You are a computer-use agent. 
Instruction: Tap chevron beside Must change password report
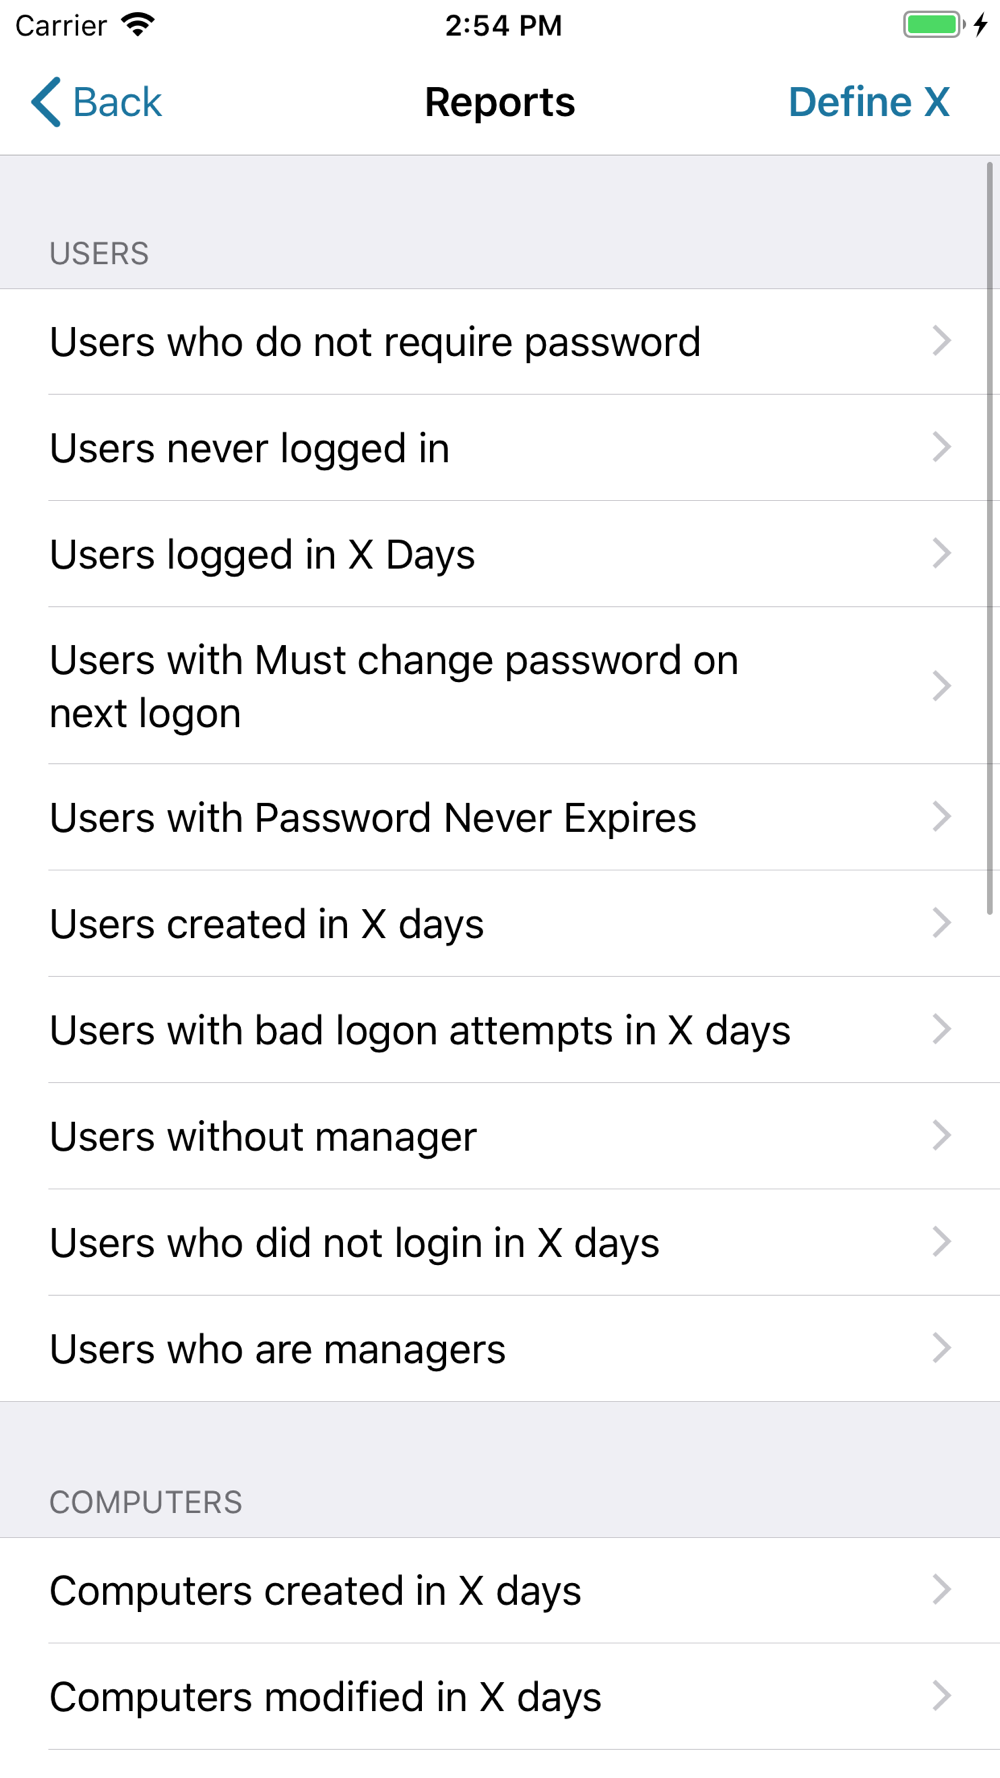point(941,686)
